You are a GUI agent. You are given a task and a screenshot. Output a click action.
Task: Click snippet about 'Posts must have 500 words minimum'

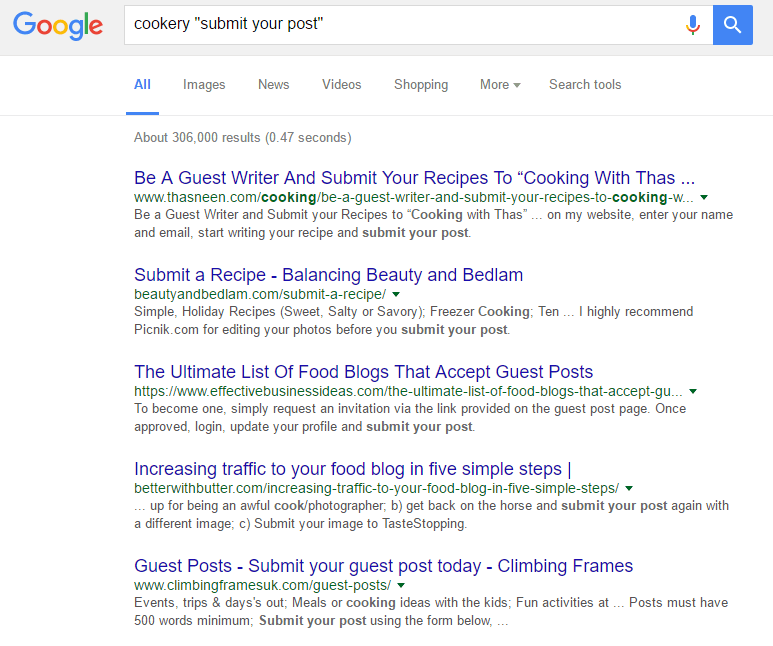click(x=431, y=611)
